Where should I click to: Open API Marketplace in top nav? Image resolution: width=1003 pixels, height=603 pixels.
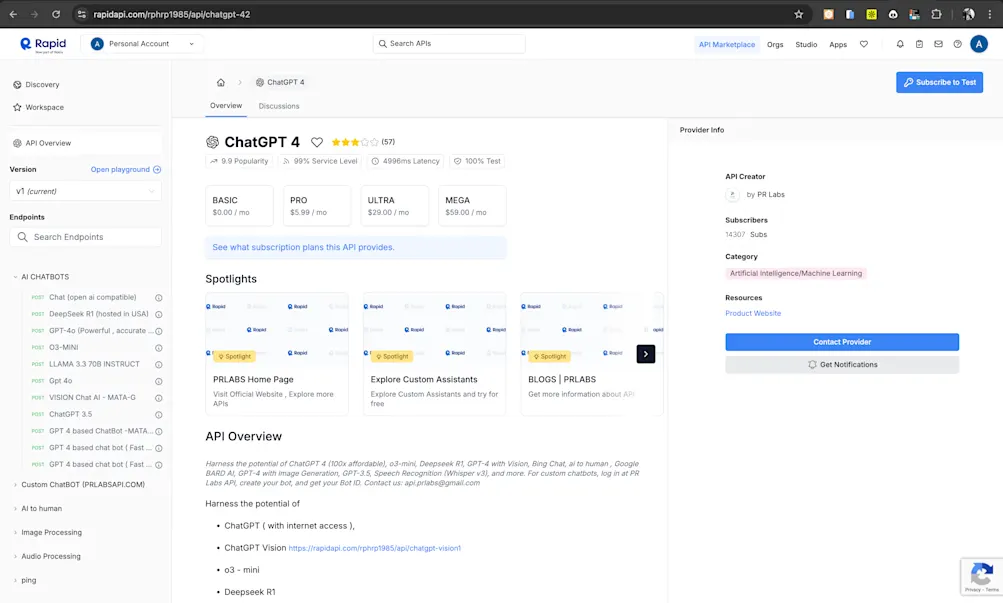tap(727, 44)
